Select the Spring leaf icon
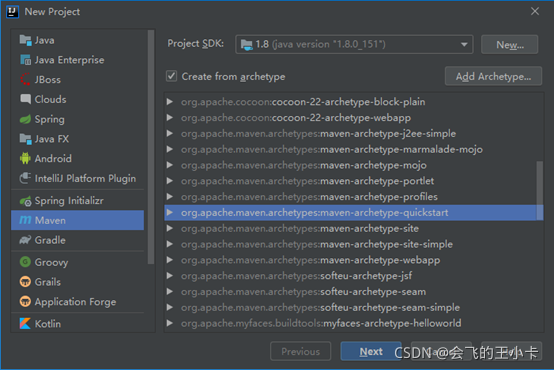This screenshot has width=554, height=370. [25, 119]
